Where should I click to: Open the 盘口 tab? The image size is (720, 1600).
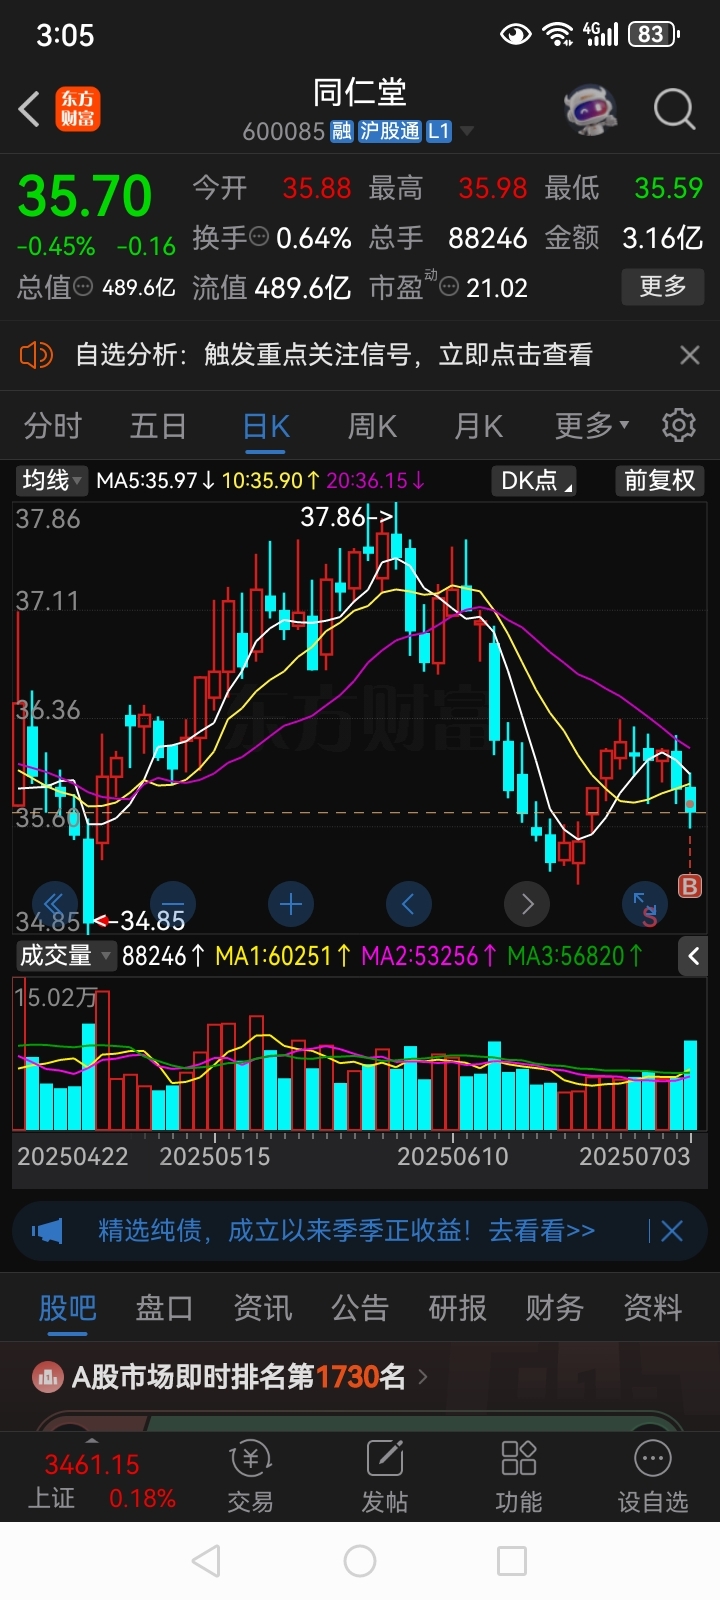coord(164,1308)
